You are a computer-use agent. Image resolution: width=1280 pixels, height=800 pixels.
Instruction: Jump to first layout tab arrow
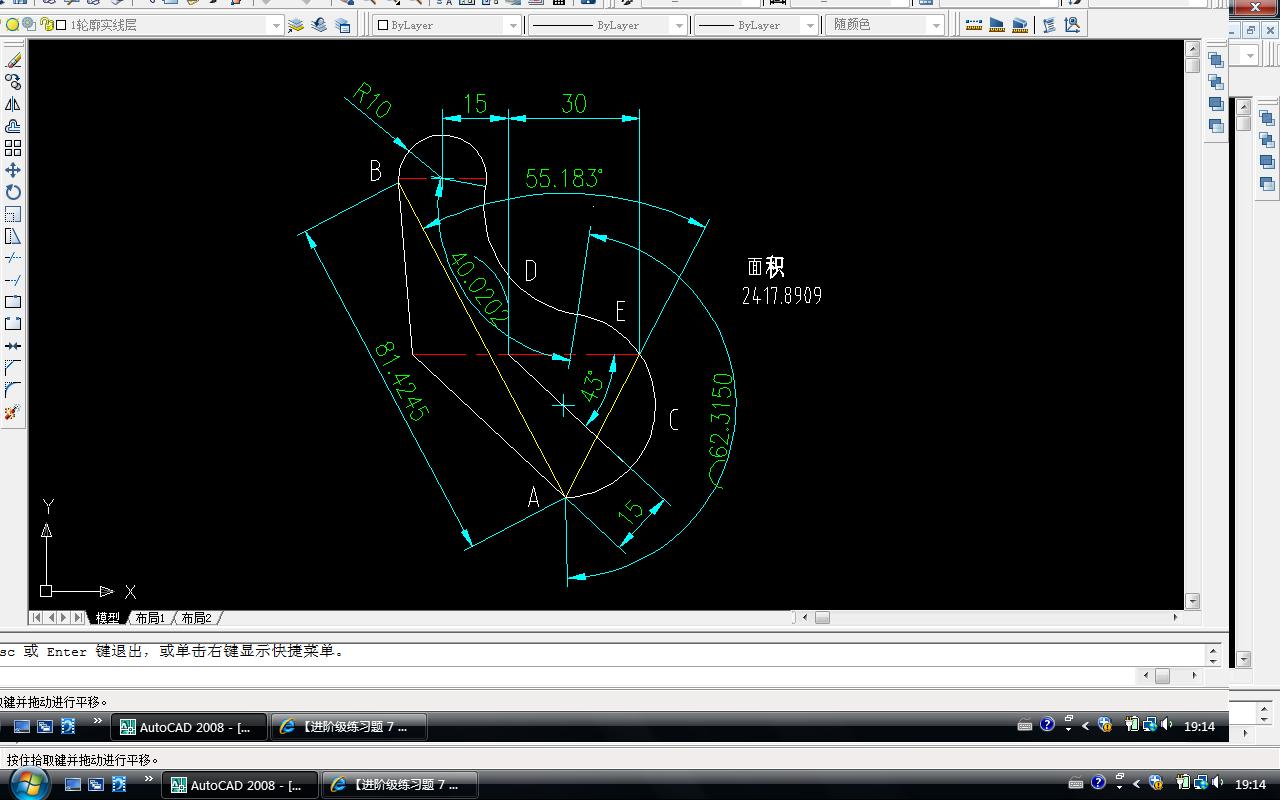click(x=37, y=618)
